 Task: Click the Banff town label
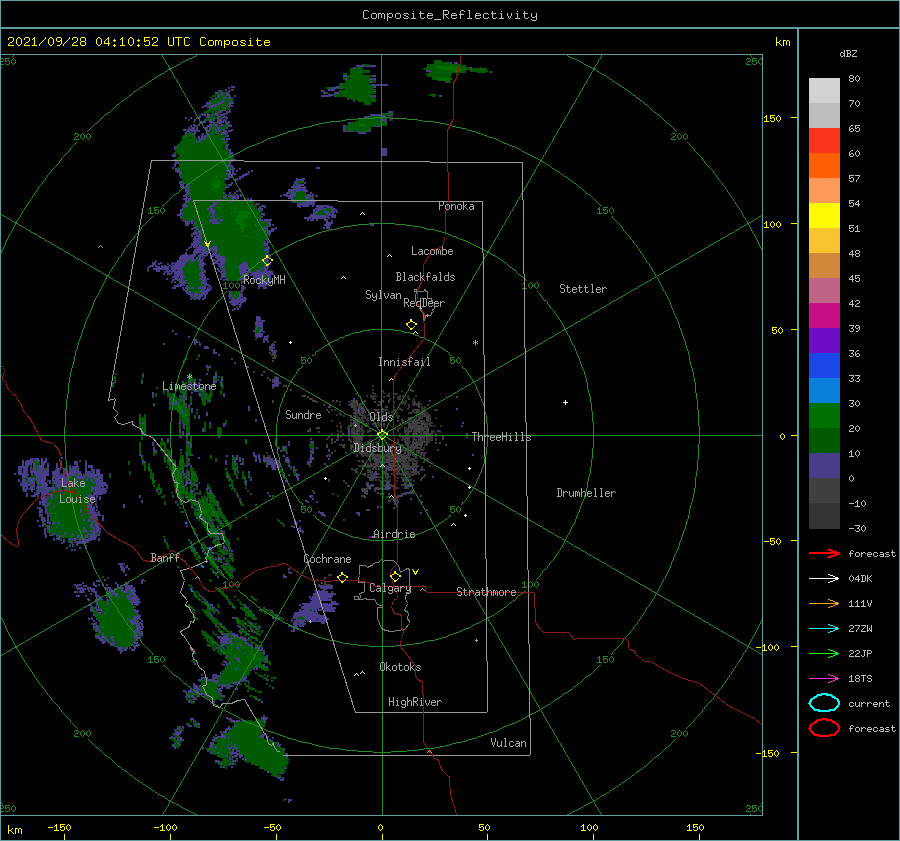[165, 557]
